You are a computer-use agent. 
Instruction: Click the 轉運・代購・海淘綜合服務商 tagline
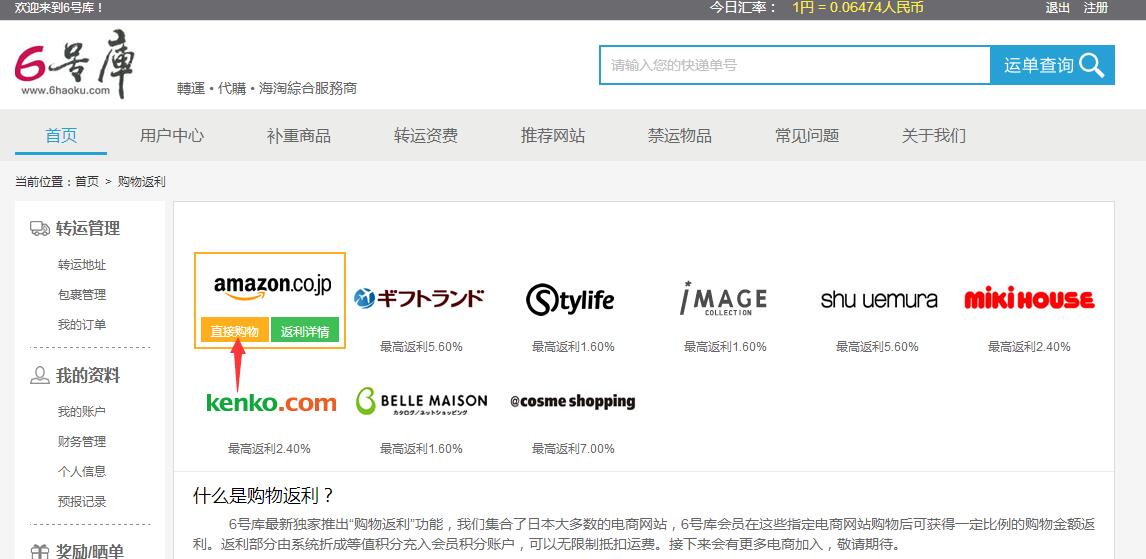click(267, 88)
